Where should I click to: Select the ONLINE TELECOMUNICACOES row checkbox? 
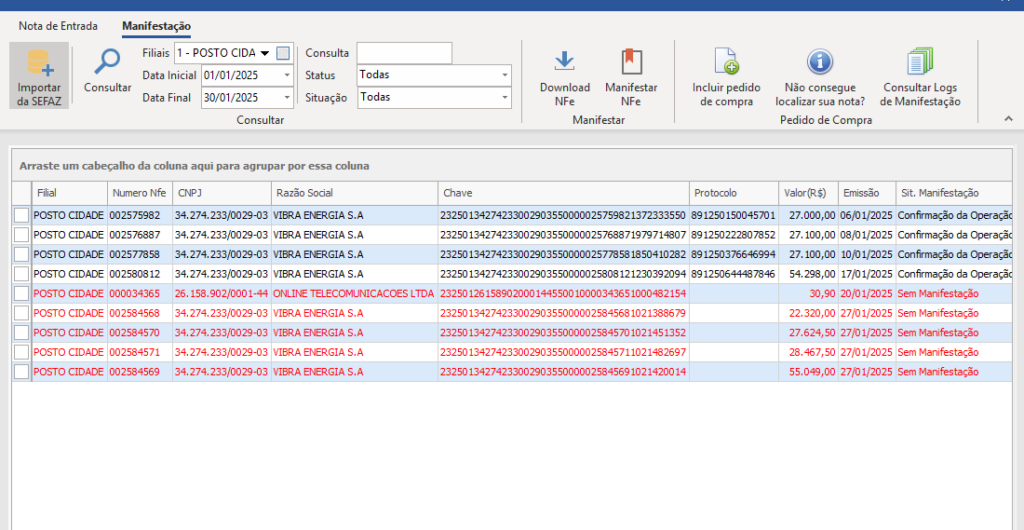tap(21, 293)
